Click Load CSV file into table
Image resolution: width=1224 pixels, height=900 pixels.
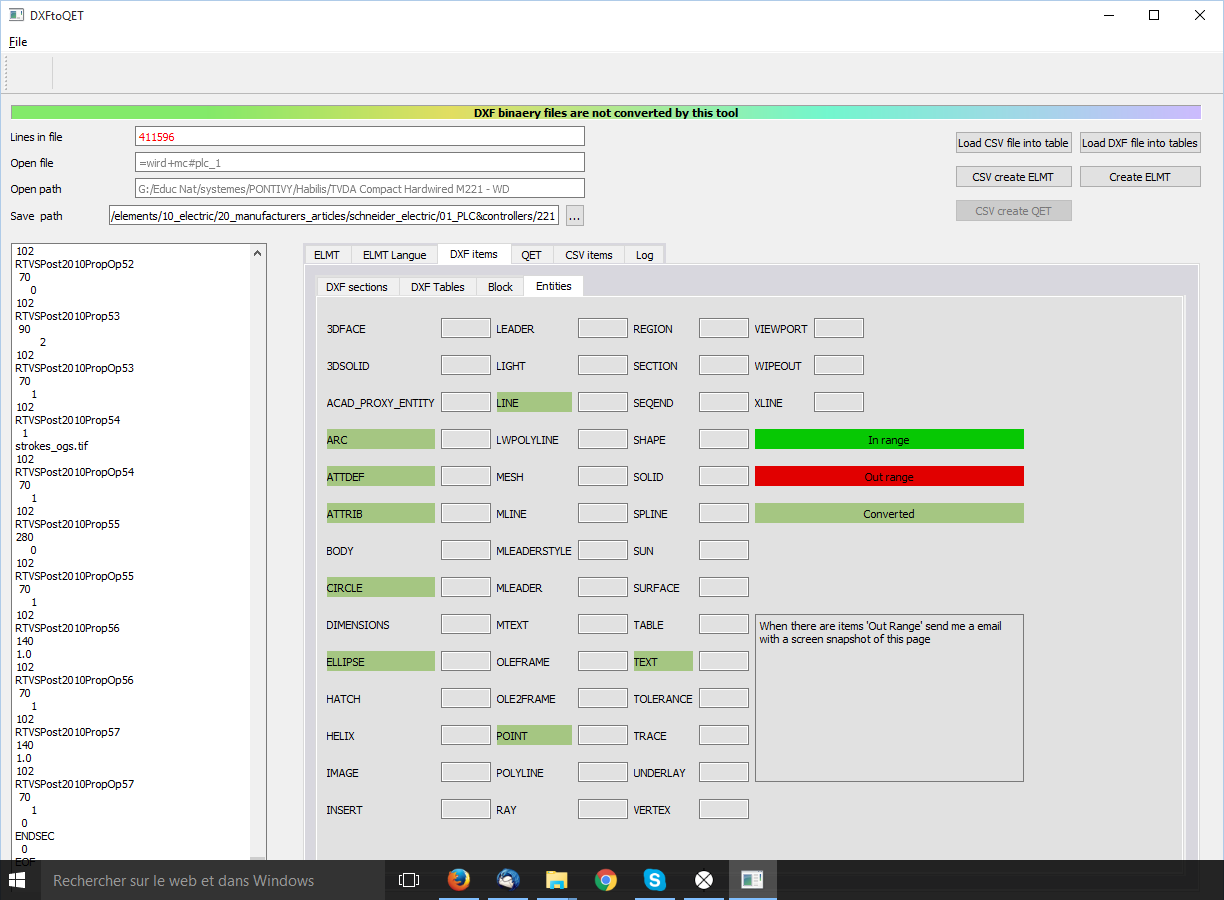[1013, 143]
